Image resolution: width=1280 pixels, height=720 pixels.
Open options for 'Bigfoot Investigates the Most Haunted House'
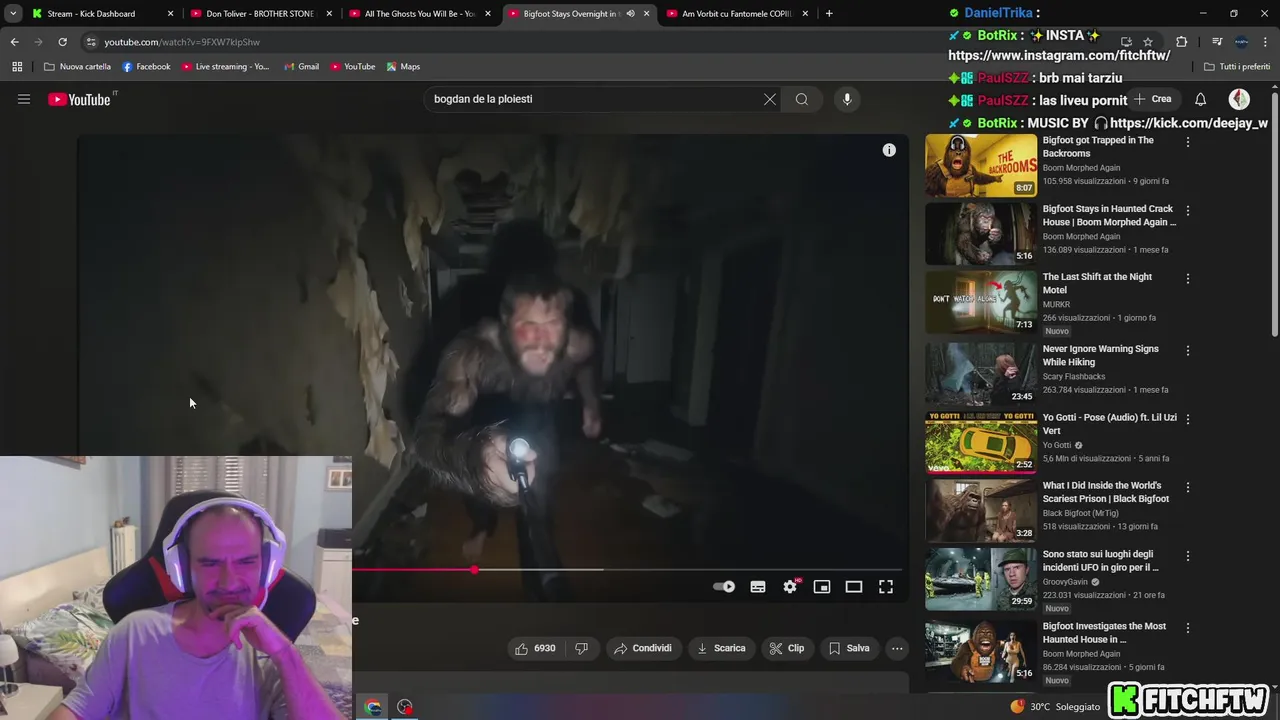point(1188,628)
